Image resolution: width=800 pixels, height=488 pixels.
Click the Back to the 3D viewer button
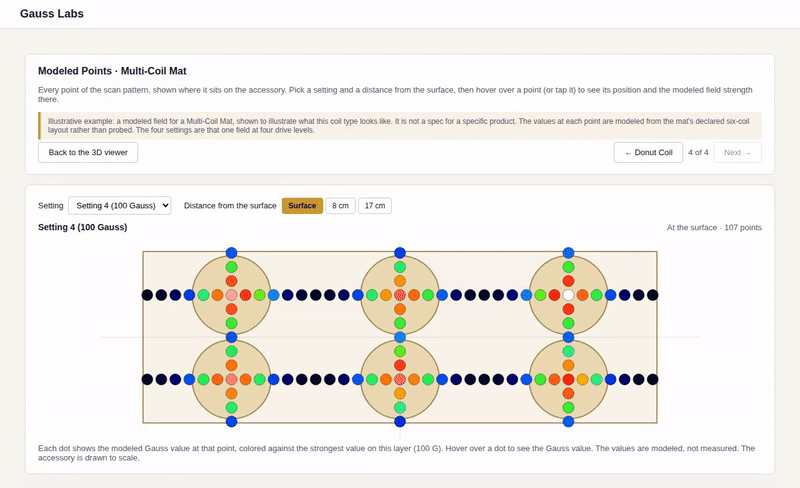coord(88,153)
